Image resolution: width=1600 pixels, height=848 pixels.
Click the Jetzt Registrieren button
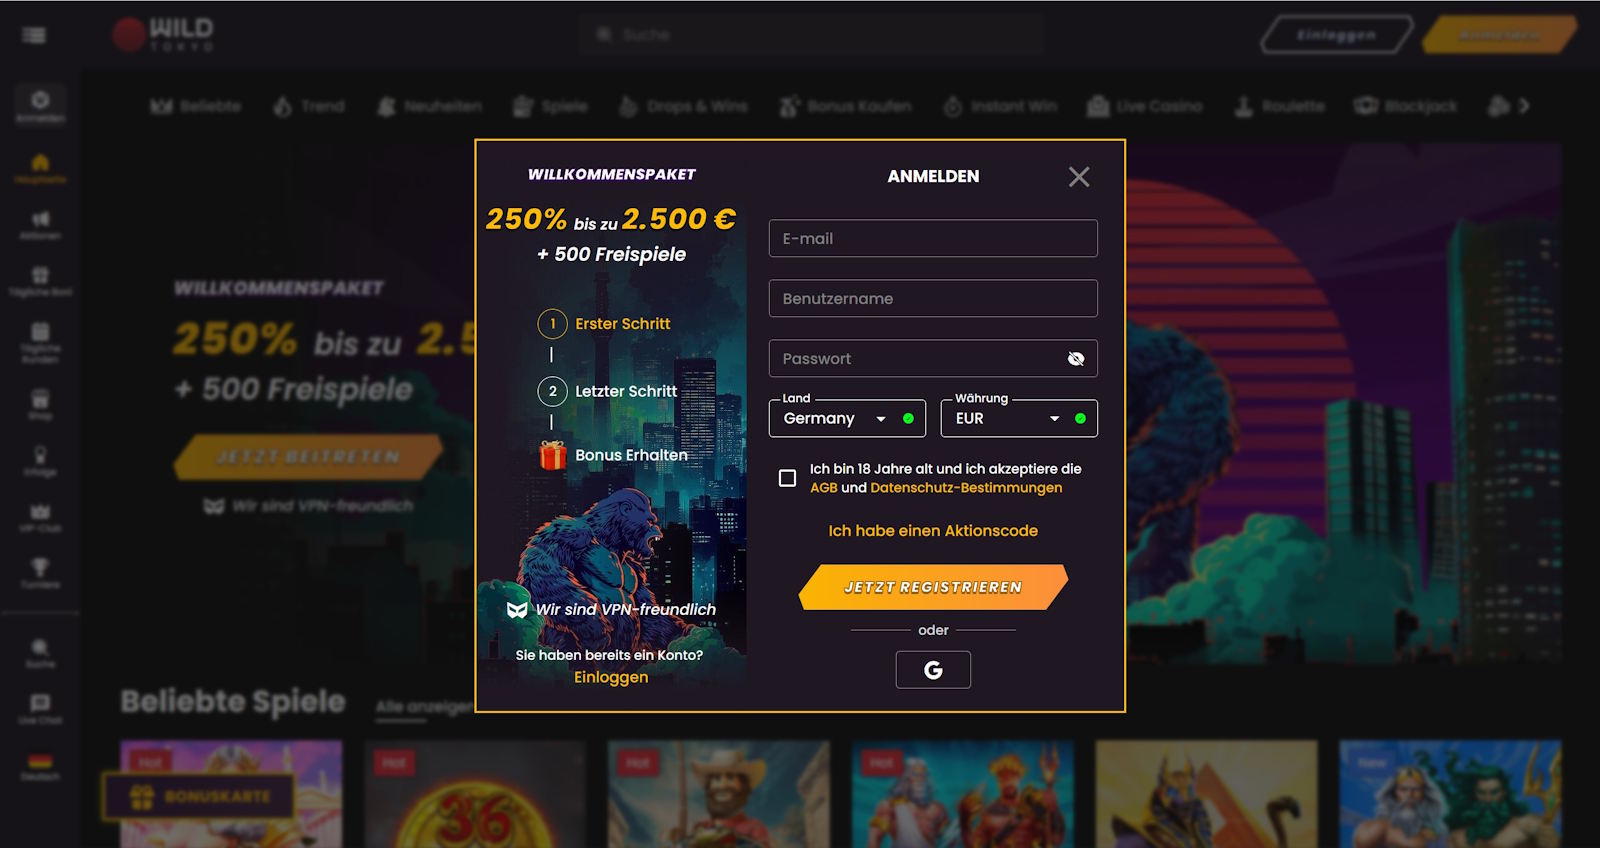pyautogui.click(x=933, y=587)
